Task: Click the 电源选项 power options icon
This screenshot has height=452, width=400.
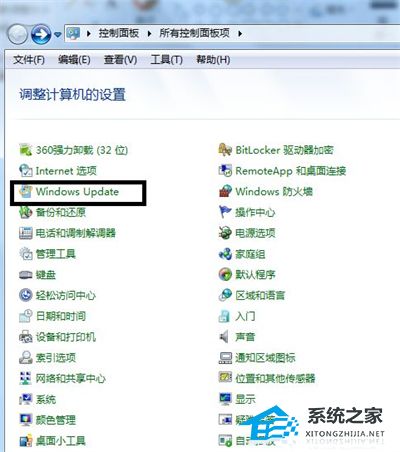Action: [x=225, y=233]
